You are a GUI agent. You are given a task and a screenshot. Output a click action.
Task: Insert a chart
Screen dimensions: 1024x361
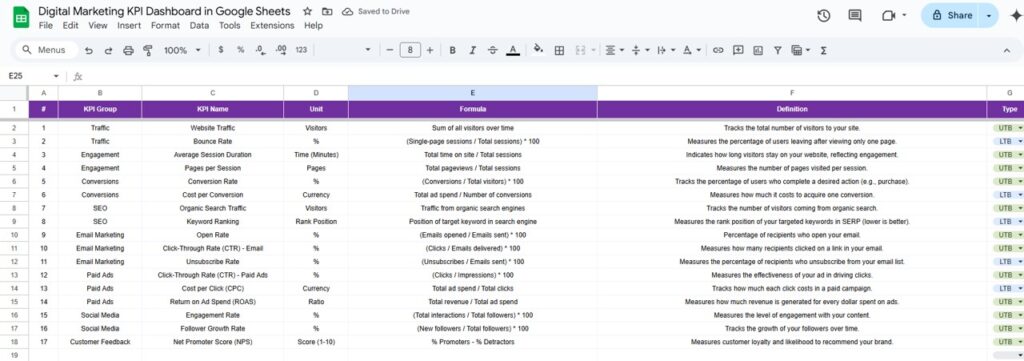click(758, 50)
